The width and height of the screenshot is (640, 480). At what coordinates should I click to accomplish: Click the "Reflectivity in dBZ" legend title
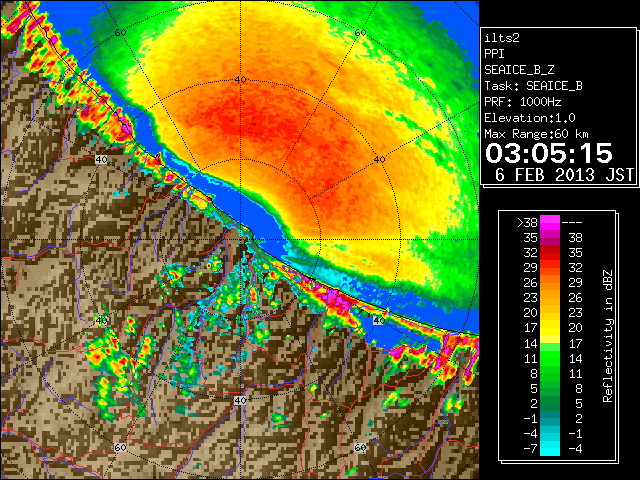(x=608, y=336)
